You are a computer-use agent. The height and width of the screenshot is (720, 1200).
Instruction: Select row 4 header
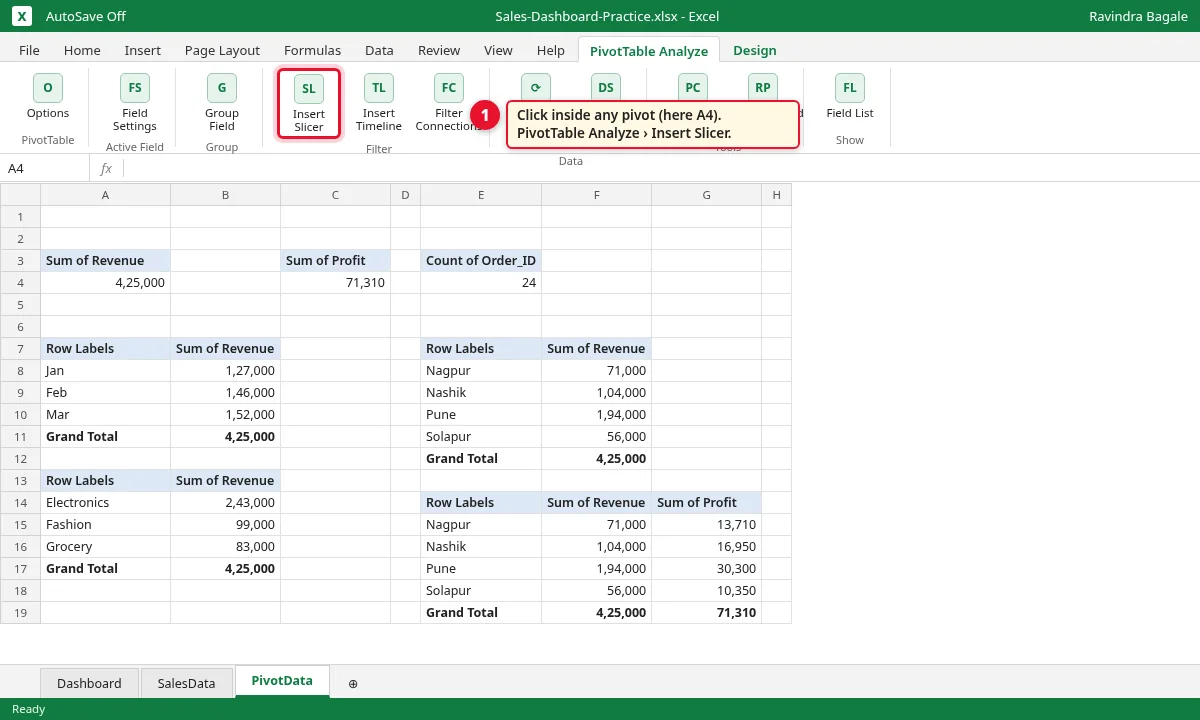(20, 283)
